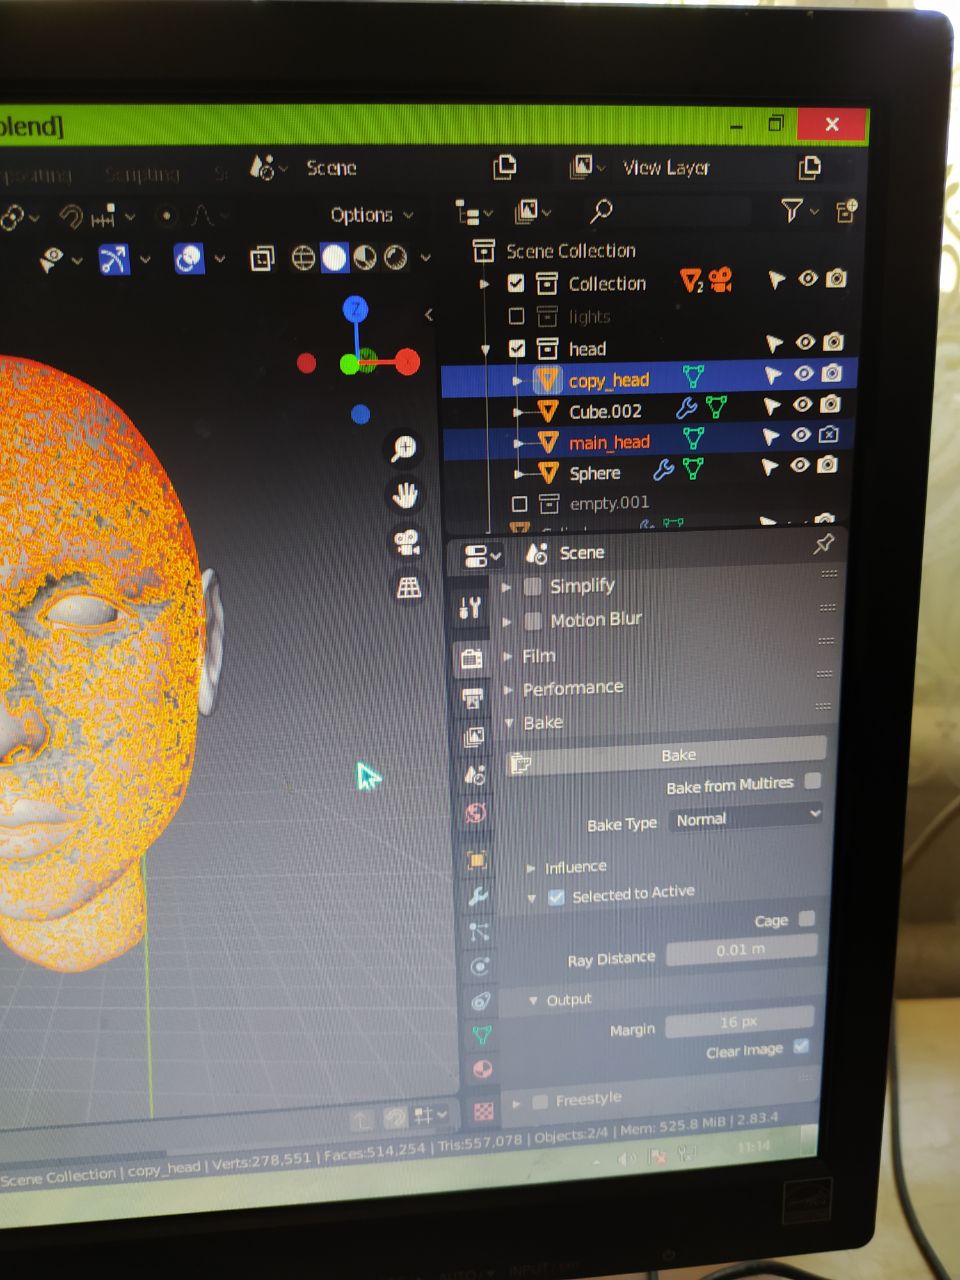Open the View Layer properties tab

click(x=474, y=737)
